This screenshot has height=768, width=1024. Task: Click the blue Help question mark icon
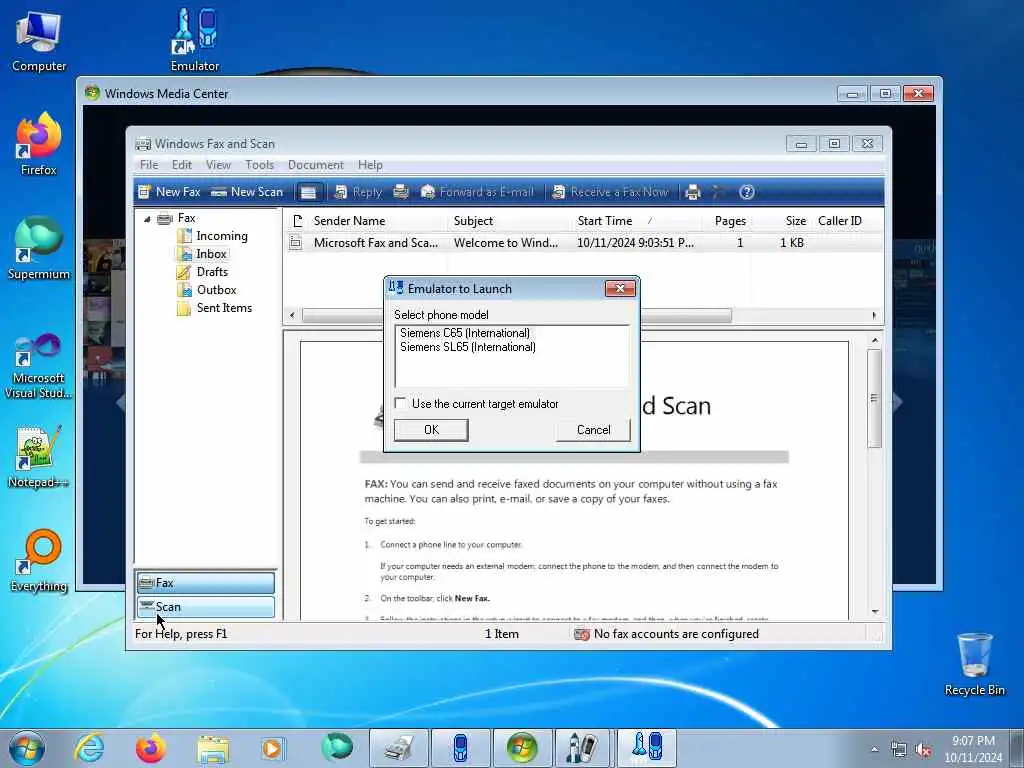click(746, 192)
